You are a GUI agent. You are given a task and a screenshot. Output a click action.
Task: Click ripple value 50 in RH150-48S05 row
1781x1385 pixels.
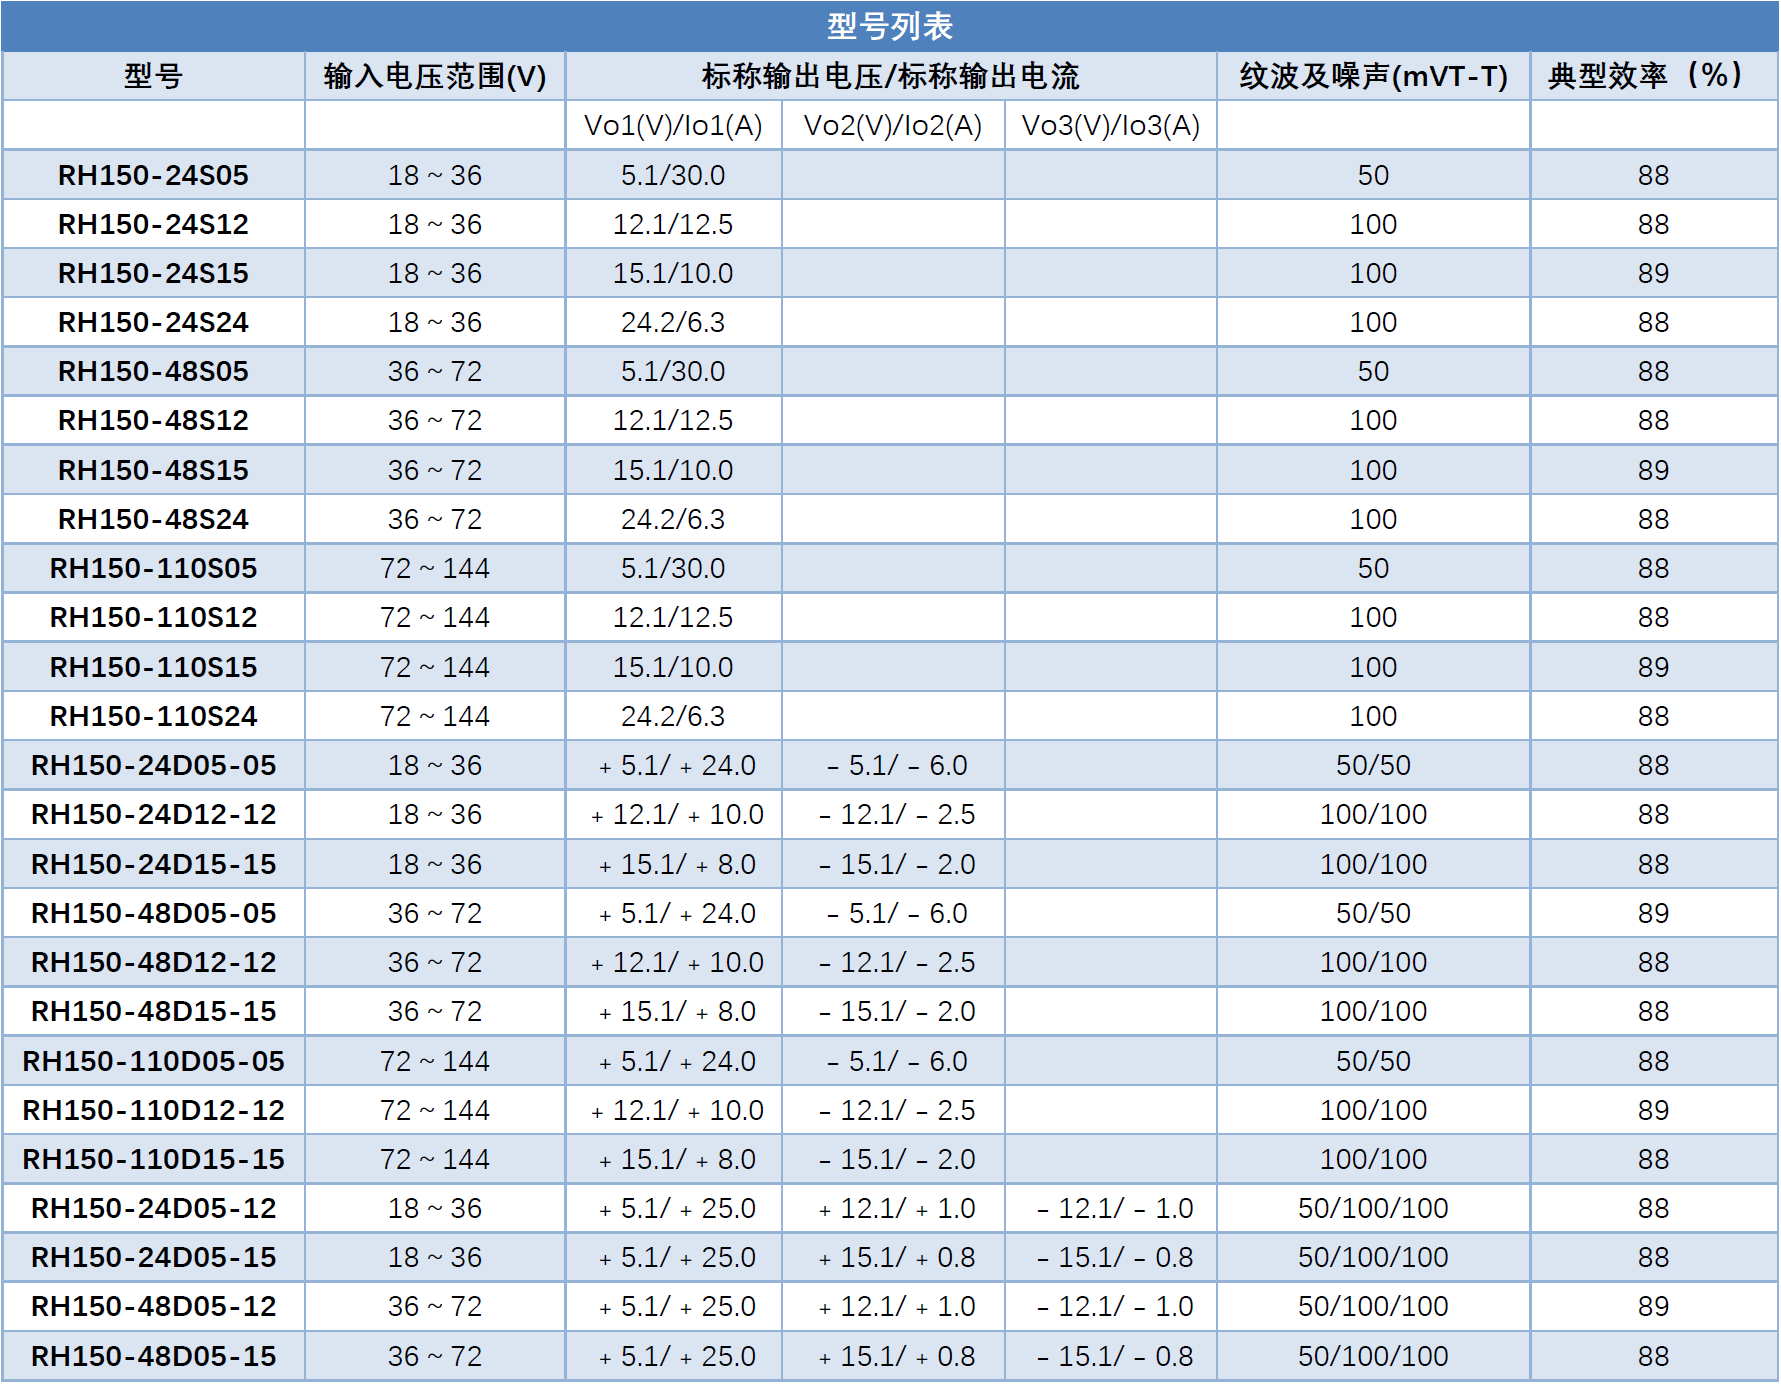point(1373,371)
